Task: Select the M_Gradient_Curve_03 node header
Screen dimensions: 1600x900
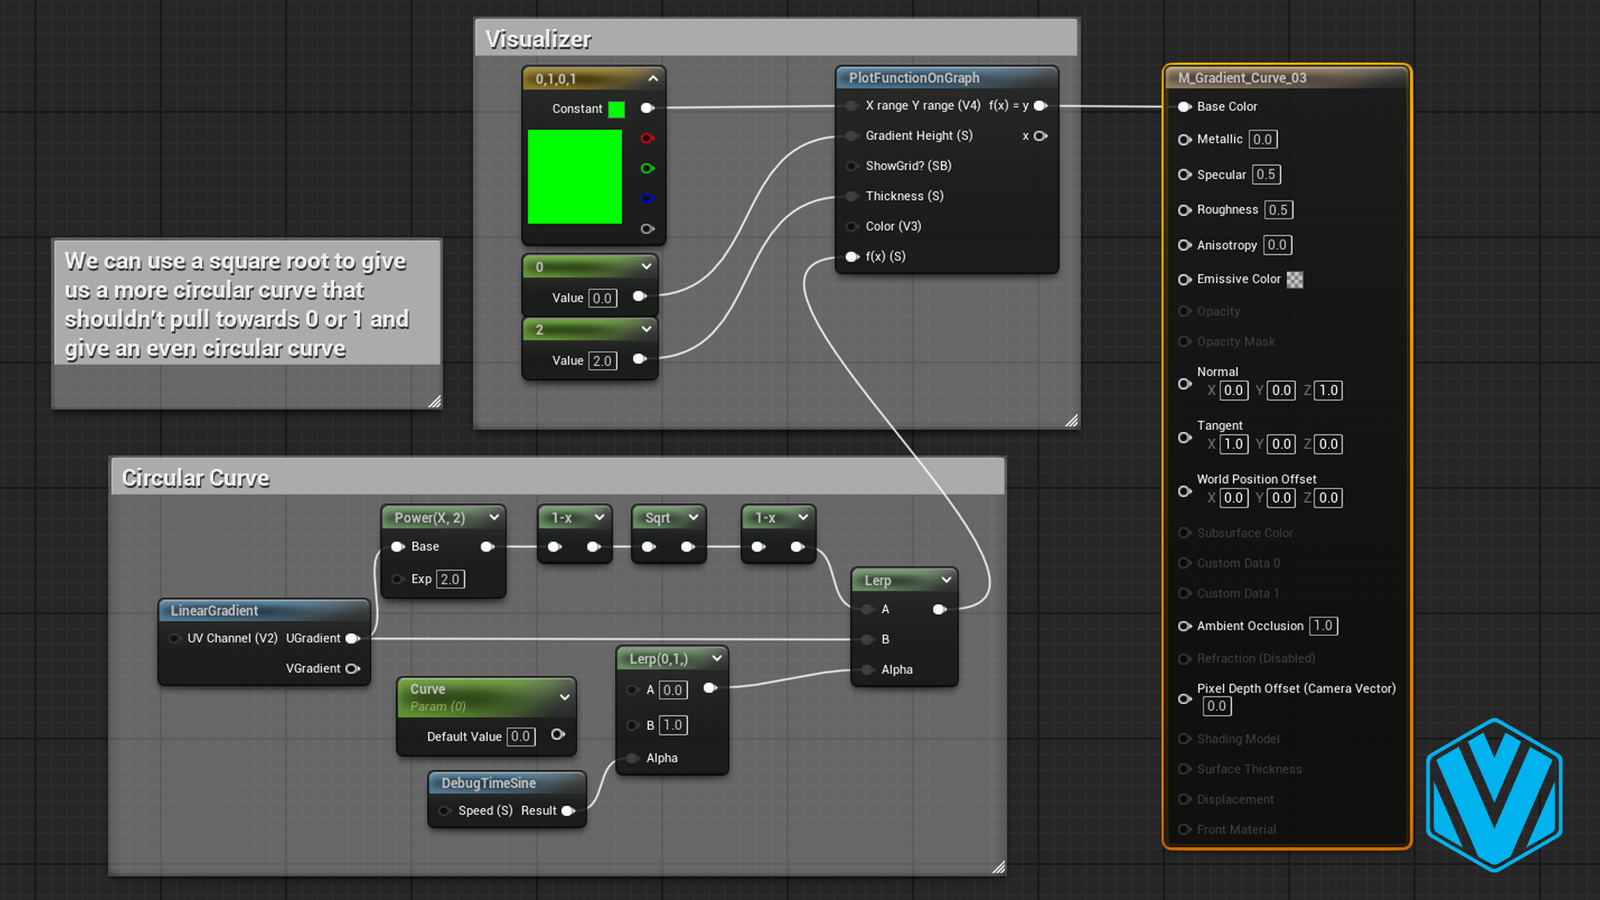Action: 1242,78
